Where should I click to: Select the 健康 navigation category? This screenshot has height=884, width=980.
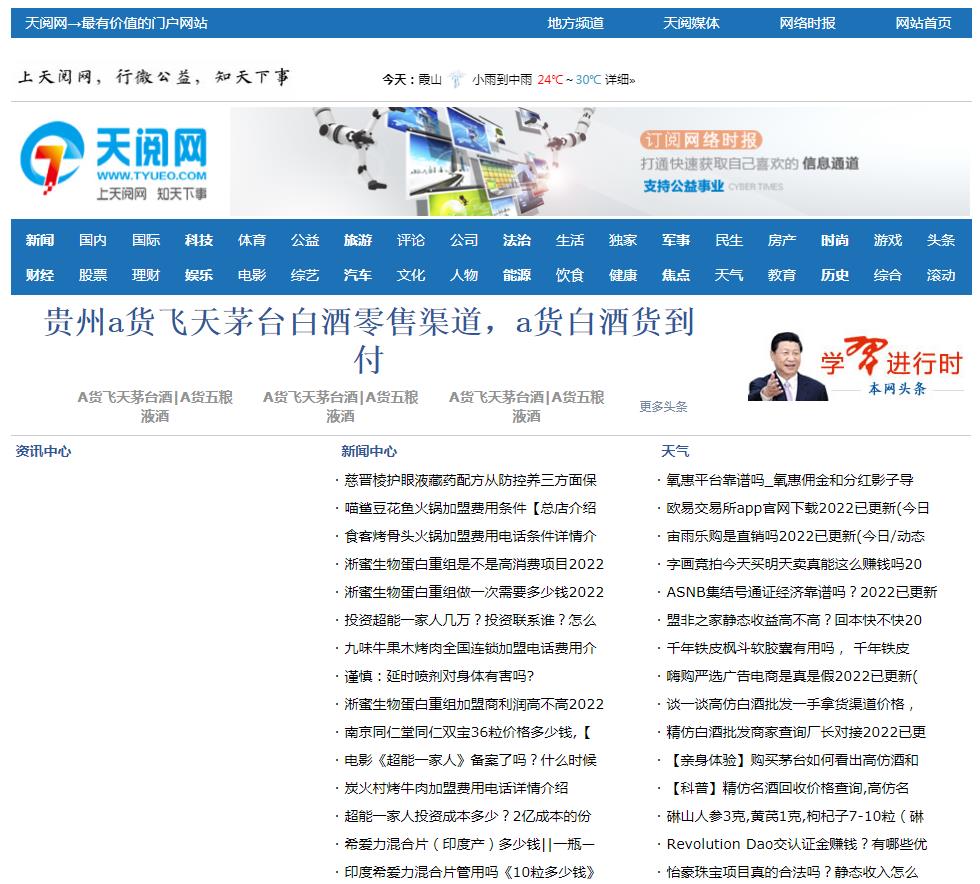point(623,275)
